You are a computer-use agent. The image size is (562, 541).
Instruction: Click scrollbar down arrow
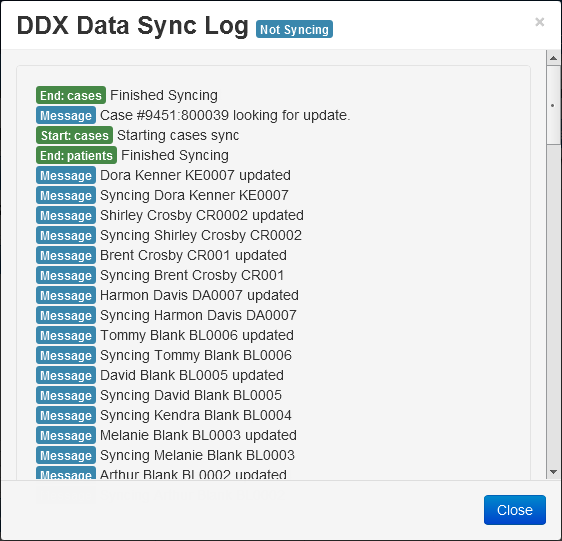point(553,472)
